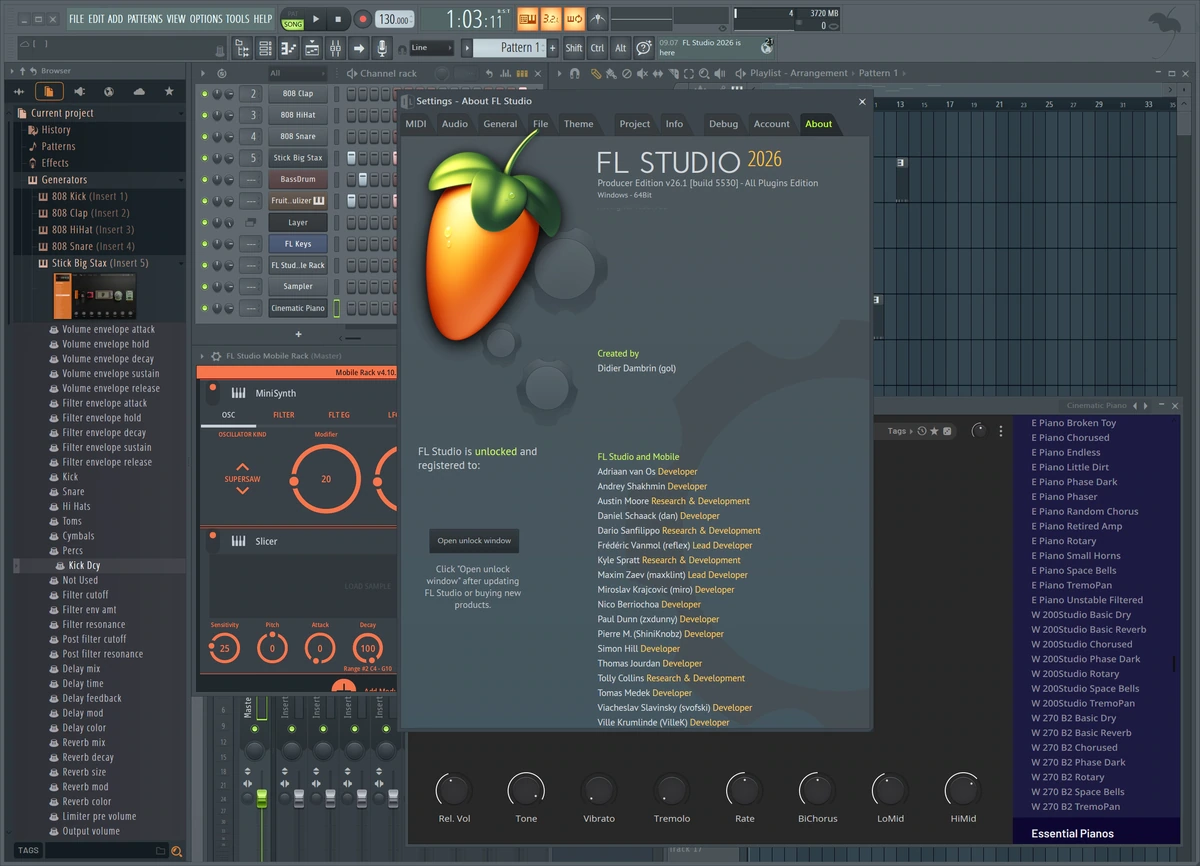
Task: Open the Mixer toolbar icon
Action: click(335, 48)
